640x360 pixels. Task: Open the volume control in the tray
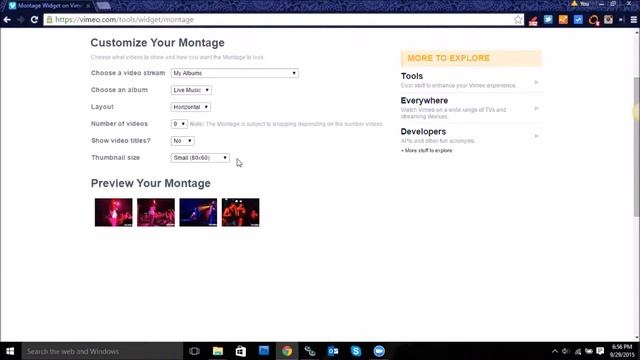click(566, 351)
